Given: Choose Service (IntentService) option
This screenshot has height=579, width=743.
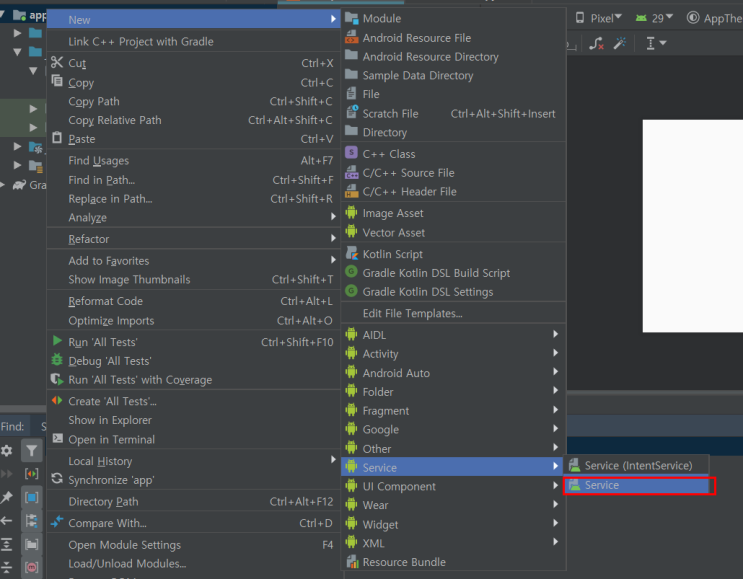Looking at the screenshot, I should click(x=636, y=466).
